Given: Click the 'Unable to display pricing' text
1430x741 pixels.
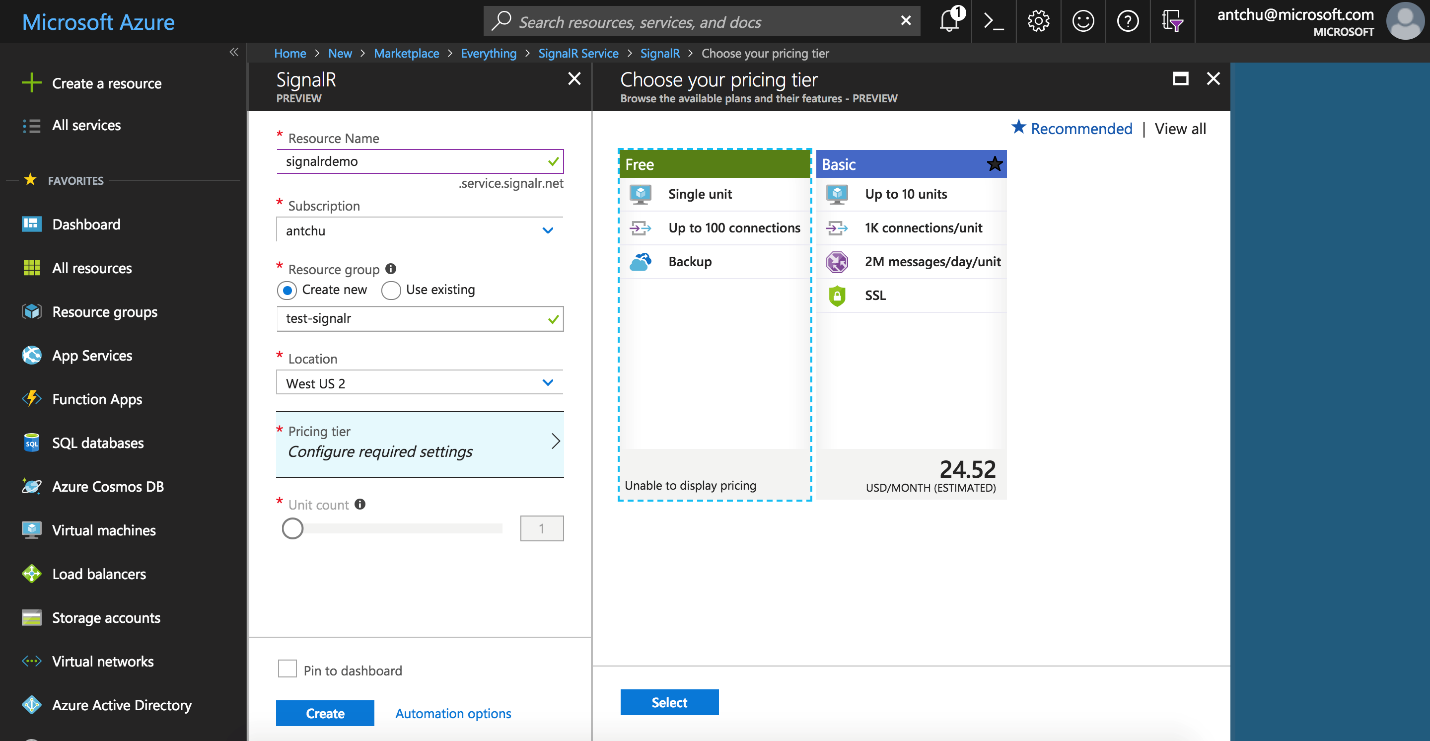Looking at the screenshot, I should coord(691,486).
